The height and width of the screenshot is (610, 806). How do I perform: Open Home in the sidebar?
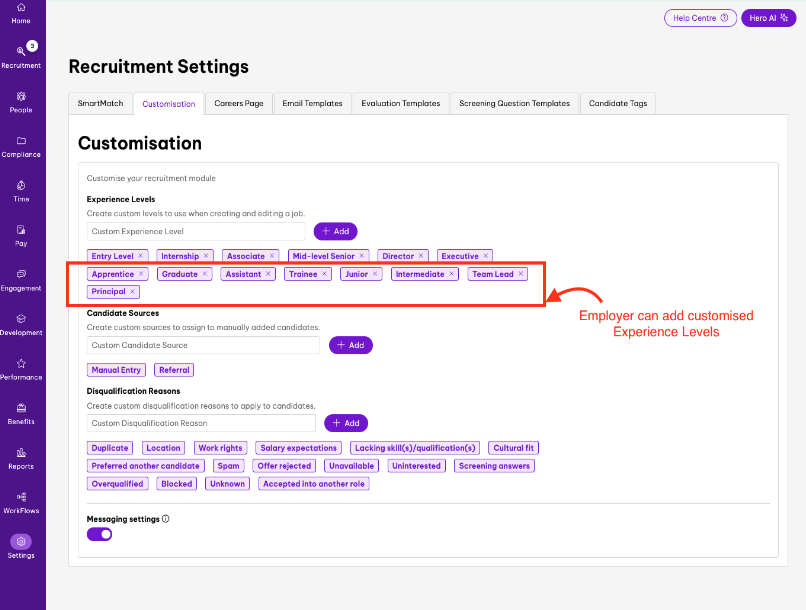21,13
